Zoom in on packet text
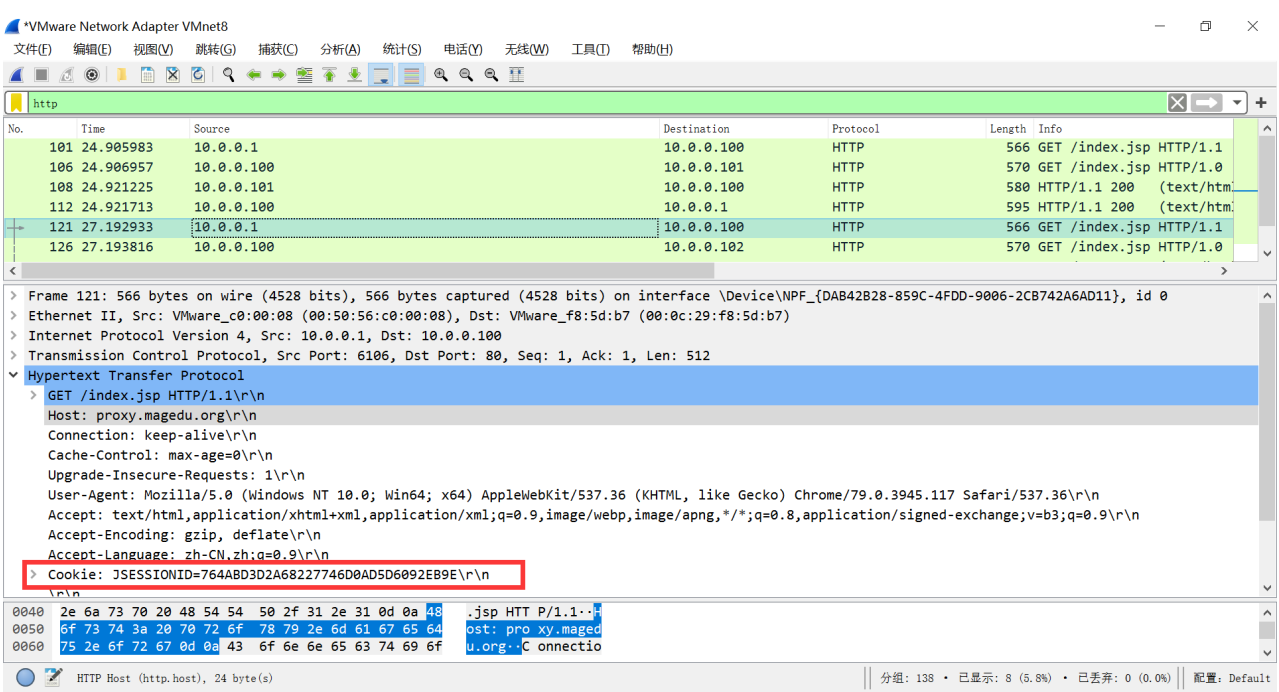Image resolution: width=1279 pixels, height=692 pixels. [440, 75]
